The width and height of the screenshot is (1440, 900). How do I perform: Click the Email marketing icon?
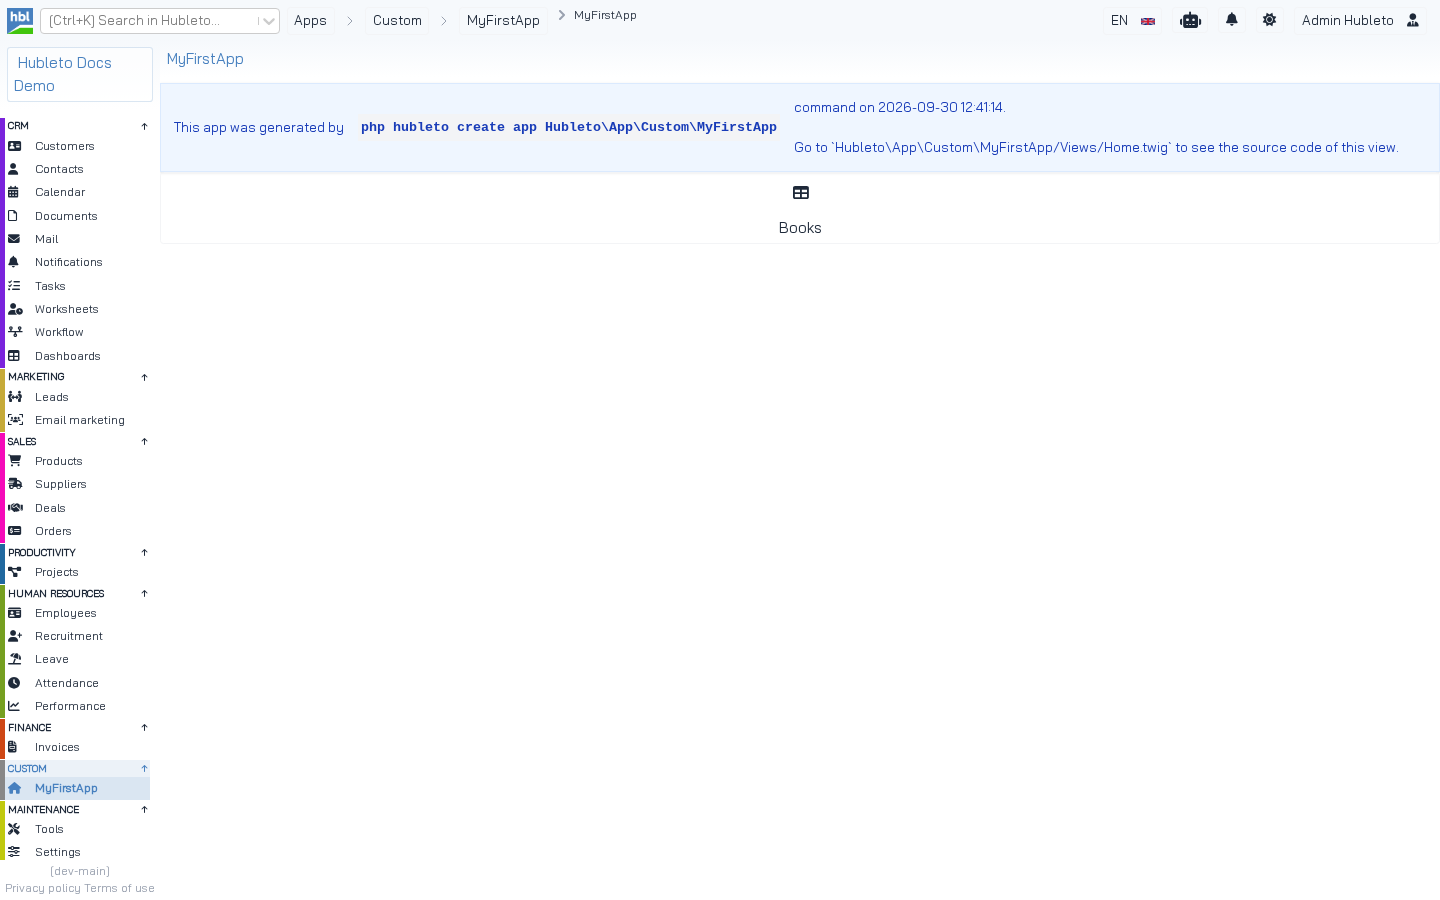coord(15,420)
